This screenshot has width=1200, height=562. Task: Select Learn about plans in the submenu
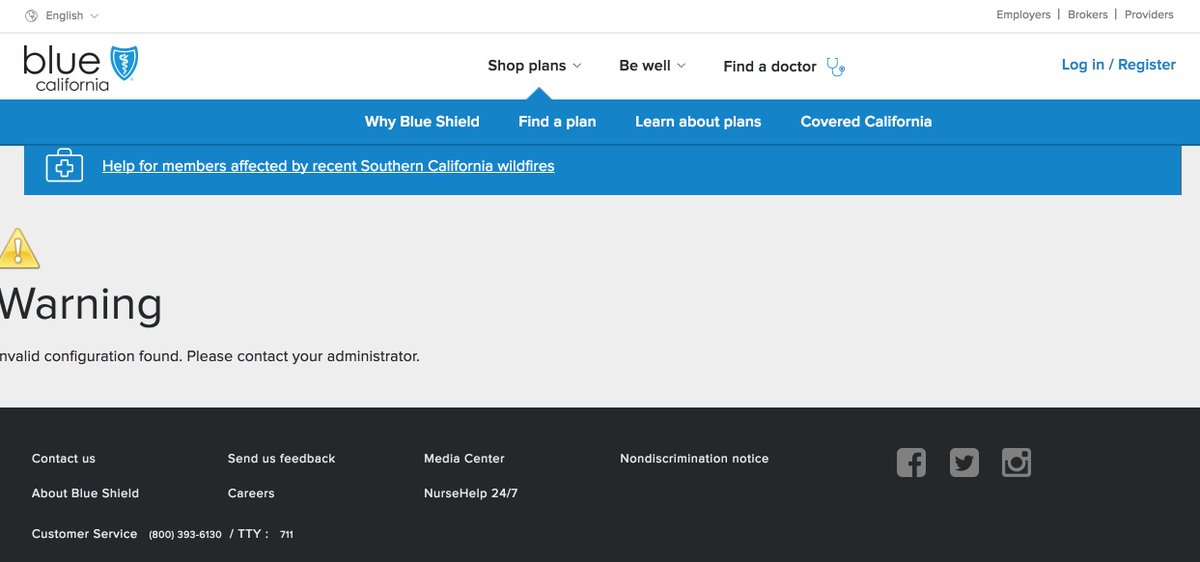click(x=698, y=122)
